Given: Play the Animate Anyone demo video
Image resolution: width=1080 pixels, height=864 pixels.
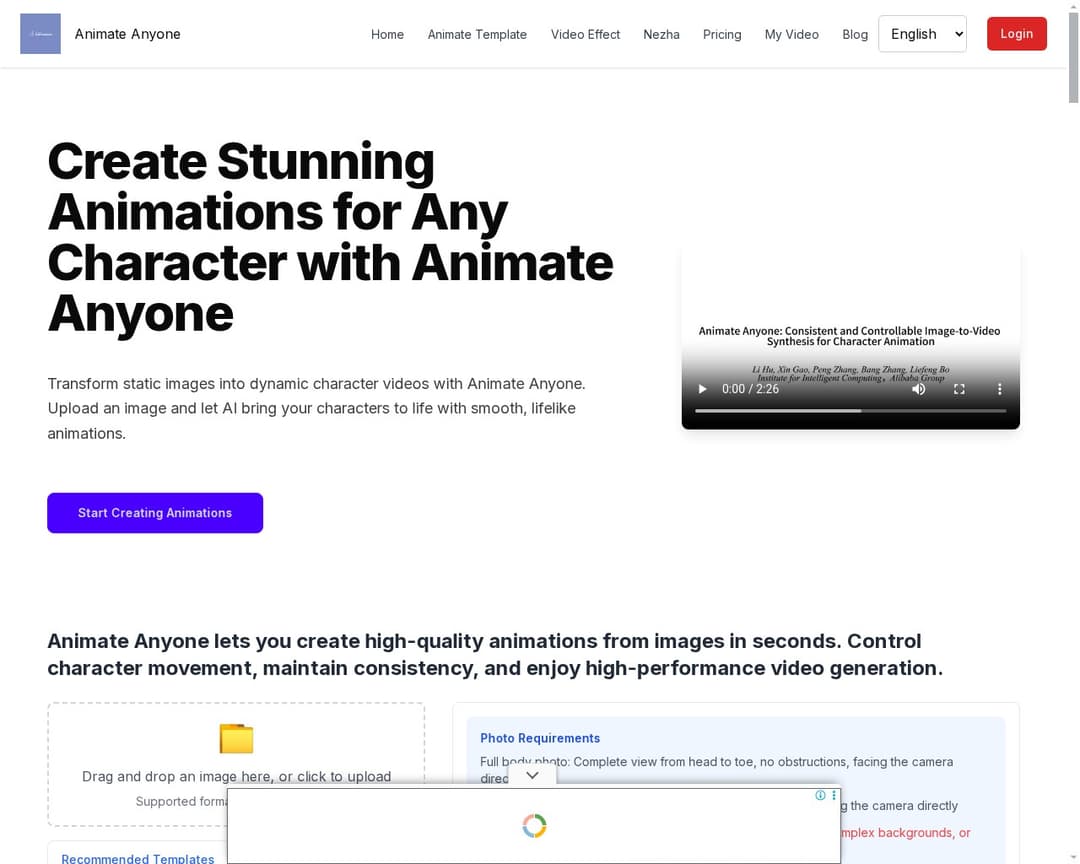Looking at the screenshot, I should [x=702, y=389].
